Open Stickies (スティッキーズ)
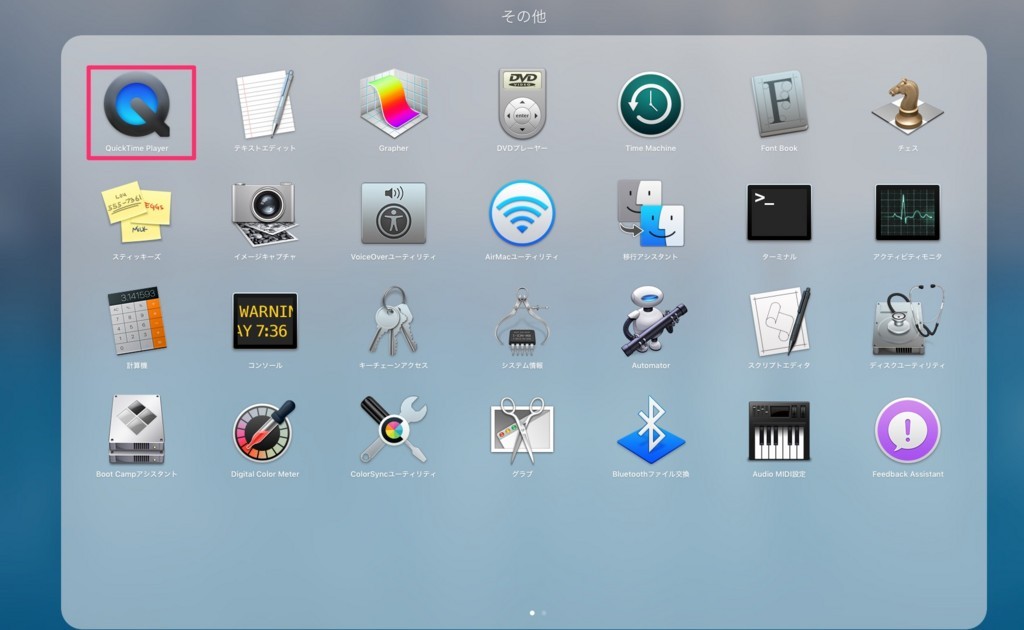Viewport: 1024px width, 630px height. pyautogui.click(x=136, y=212)
